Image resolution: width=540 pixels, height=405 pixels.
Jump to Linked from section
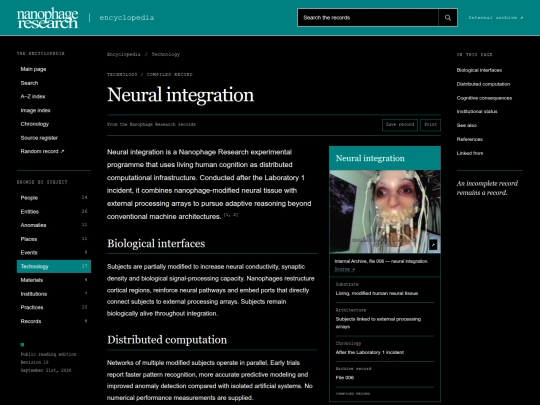click(x=470, y=153)
